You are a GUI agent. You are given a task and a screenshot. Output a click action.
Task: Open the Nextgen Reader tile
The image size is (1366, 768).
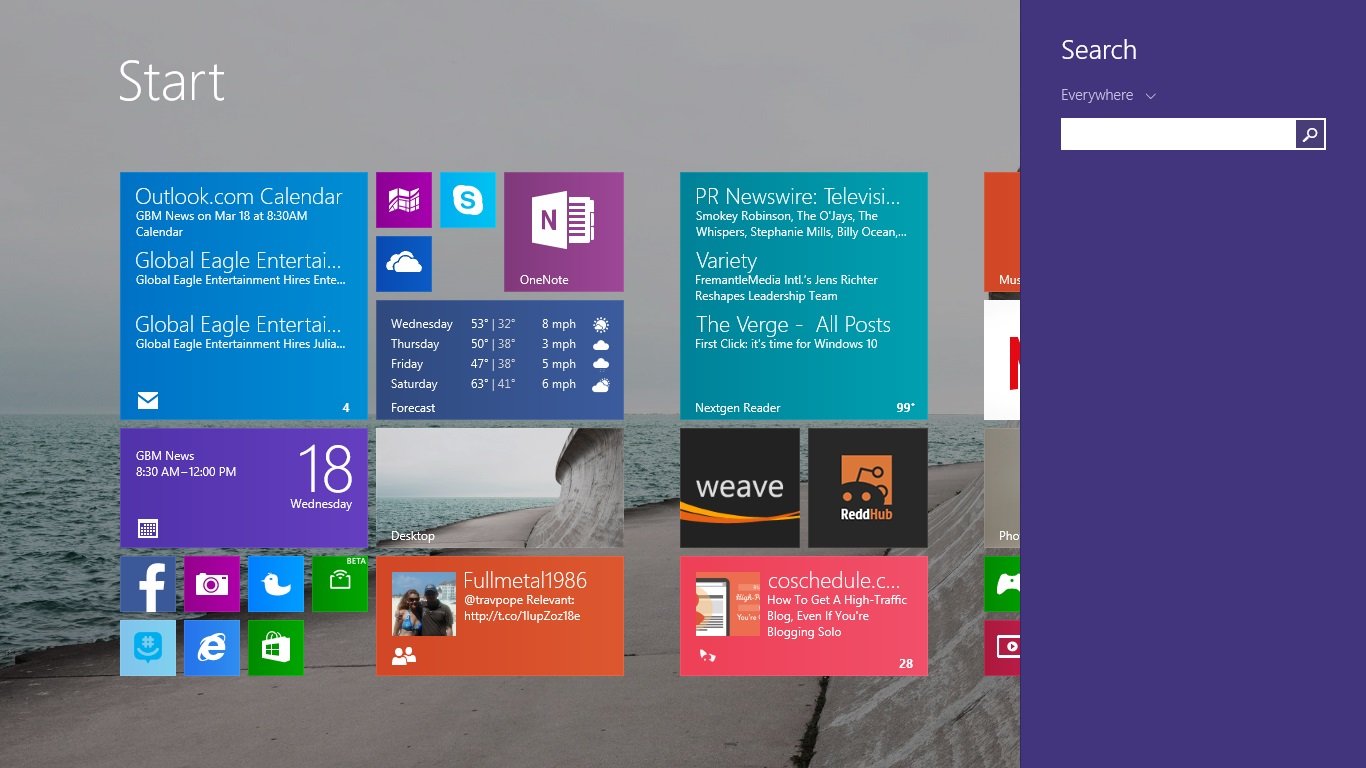804,296
